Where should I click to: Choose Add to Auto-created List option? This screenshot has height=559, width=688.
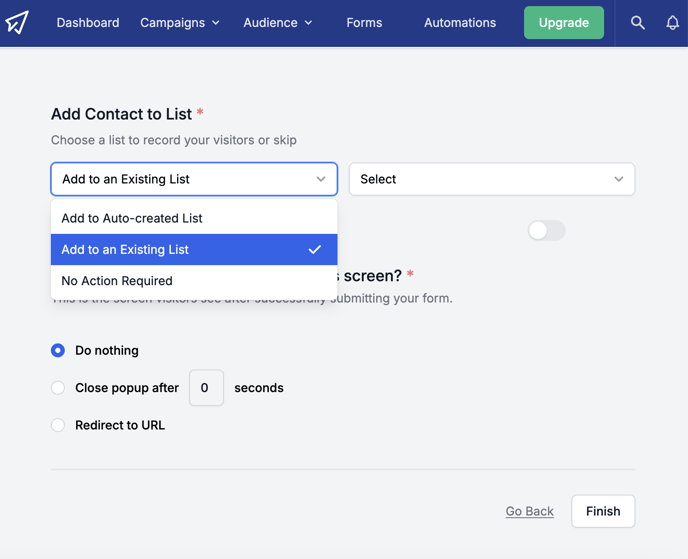click(x=194, y=218)
